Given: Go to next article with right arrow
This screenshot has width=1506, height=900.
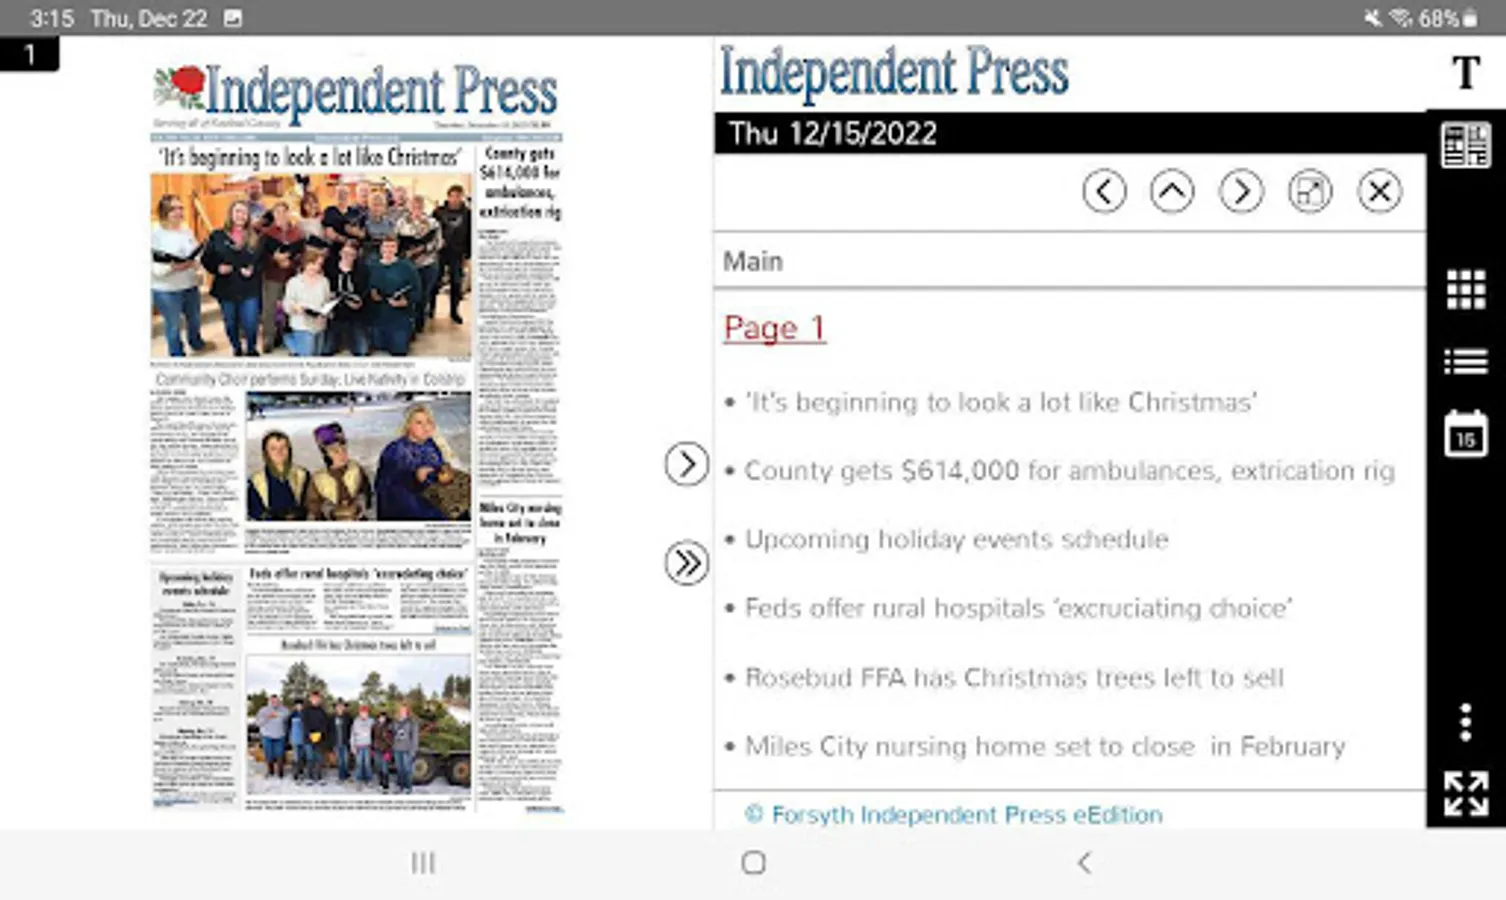Looking at the screenshot, I should click(1241, 191).
